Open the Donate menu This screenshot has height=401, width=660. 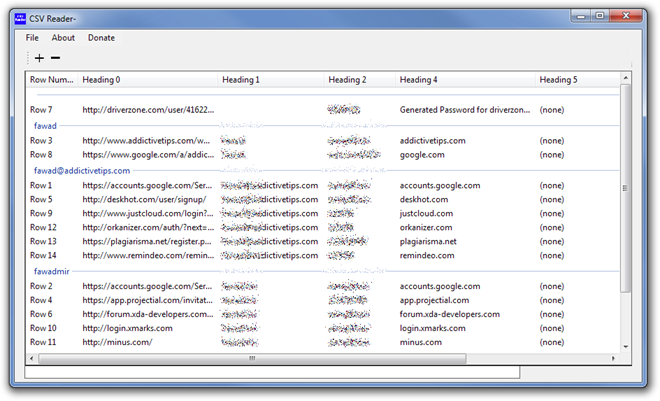tap(101, 37)
